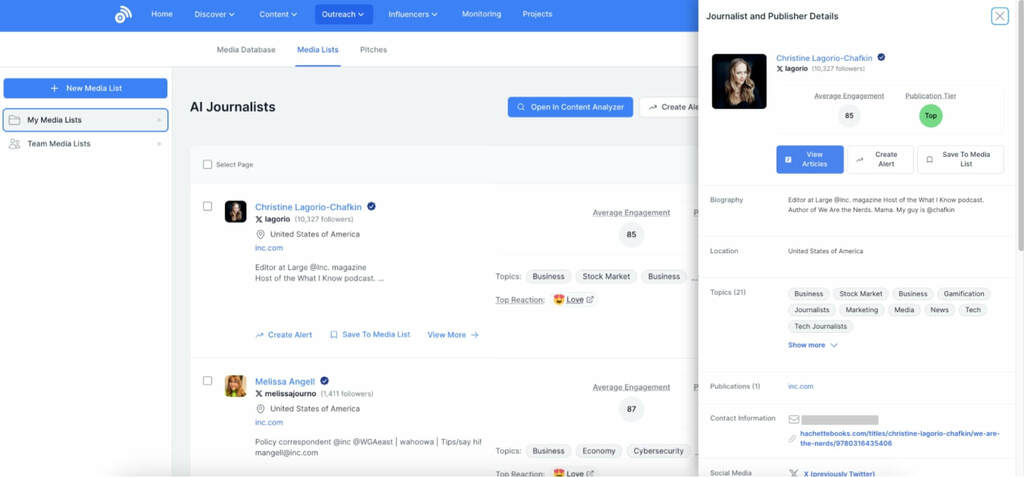This screenshot has height=477, width=1024.
Task: Expand Show more topics in details panel
Action: [812, 345]
